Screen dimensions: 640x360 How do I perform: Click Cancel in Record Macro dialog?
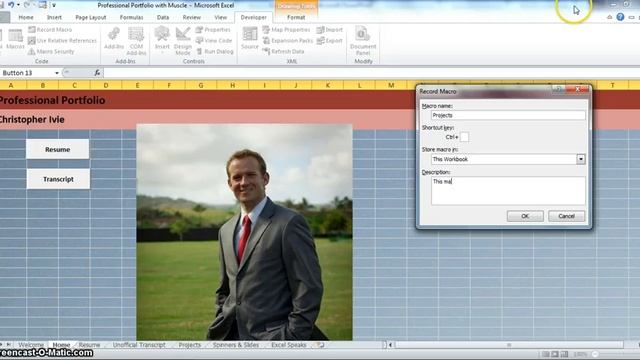point(566,216)
